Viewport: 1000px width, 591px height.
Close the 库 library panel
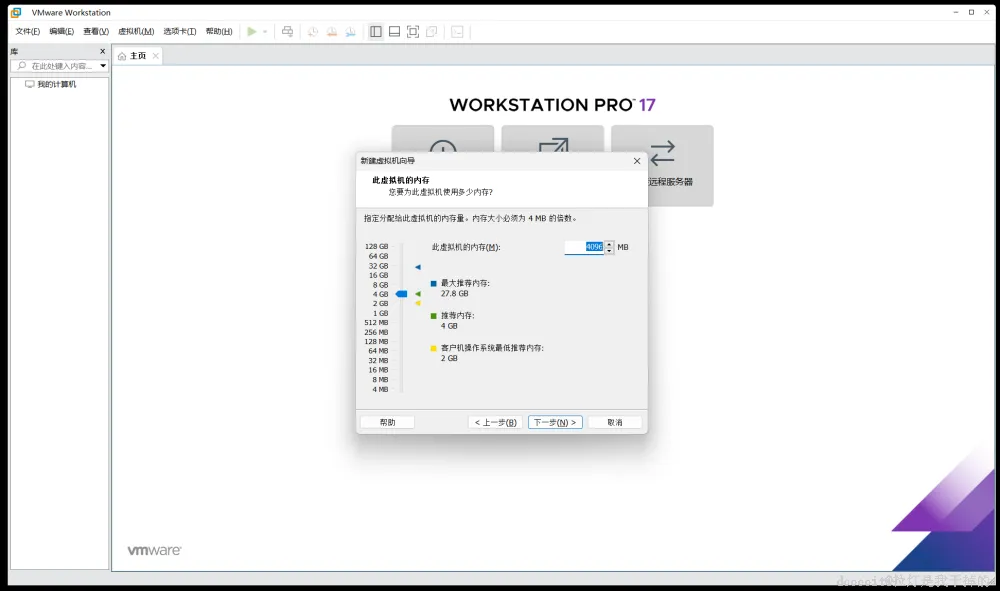103,51
